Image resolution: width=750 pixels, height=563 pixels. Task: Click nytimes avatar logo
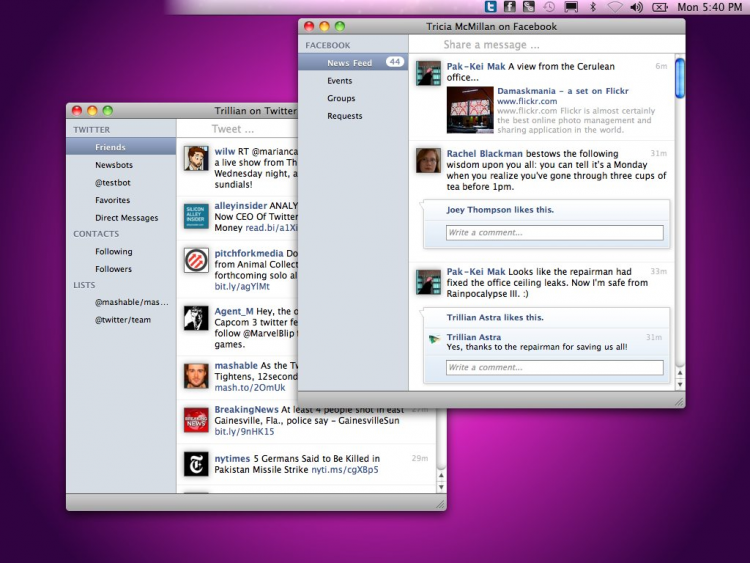pos(196,464)
